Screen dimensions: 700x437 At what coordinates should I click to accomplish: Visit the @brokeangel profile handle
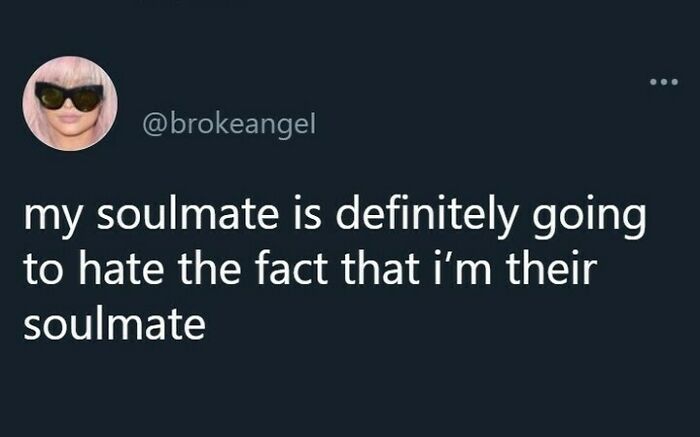tap(229, 125)
